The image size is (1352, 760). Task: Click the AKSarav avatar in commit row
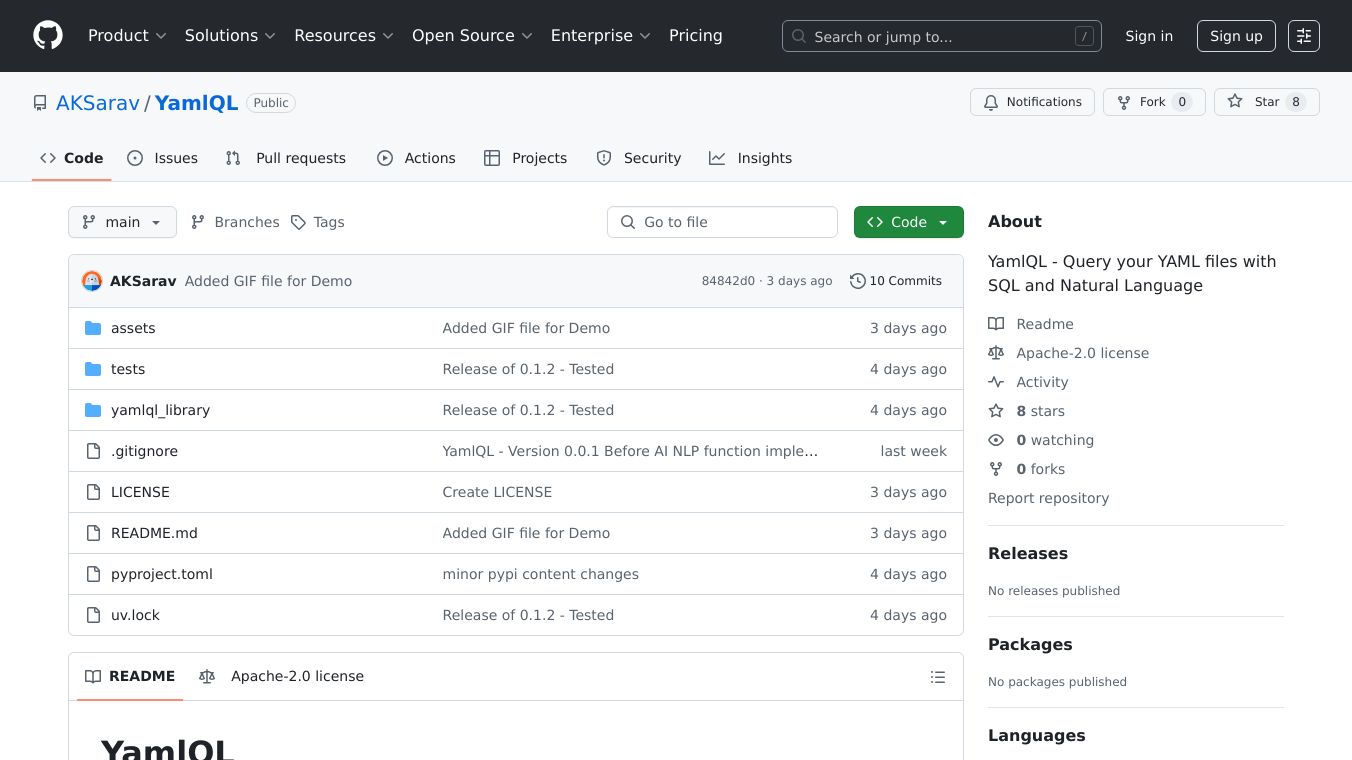click(x=92, y=281)
